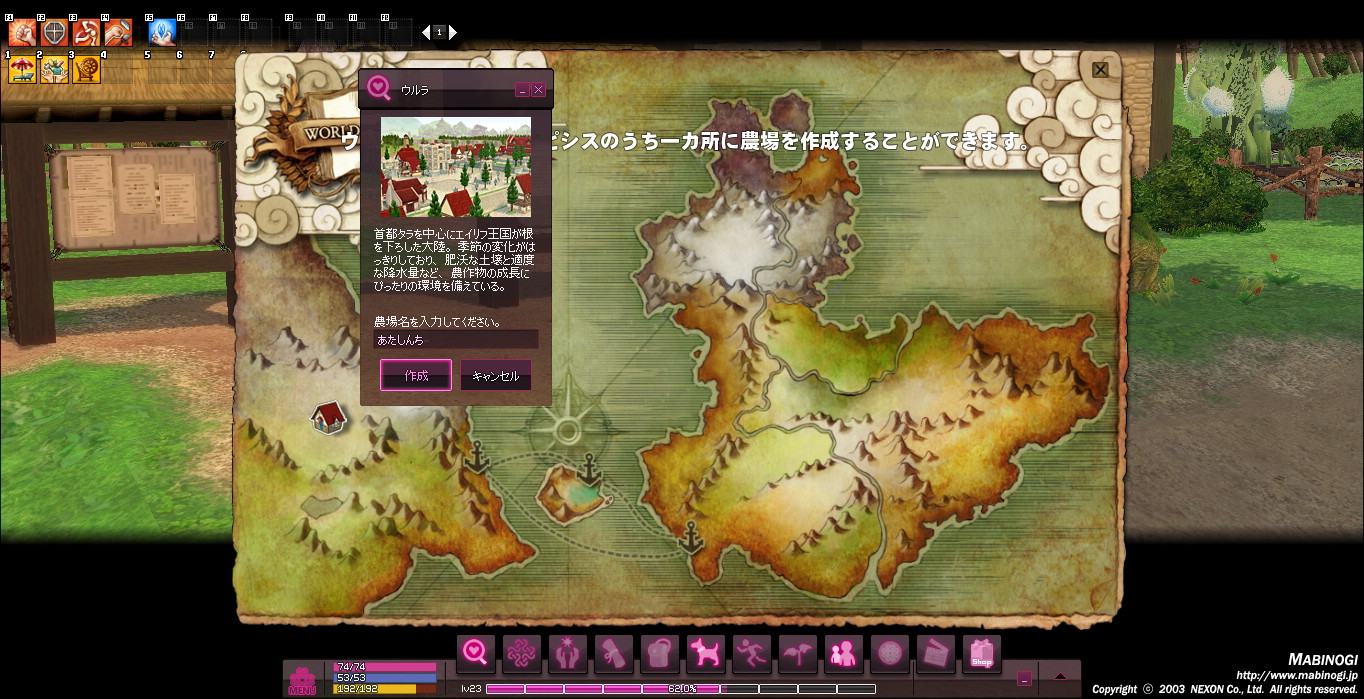Open the Celtic knot icon in bottom toolbar

[x=522, y=653]
